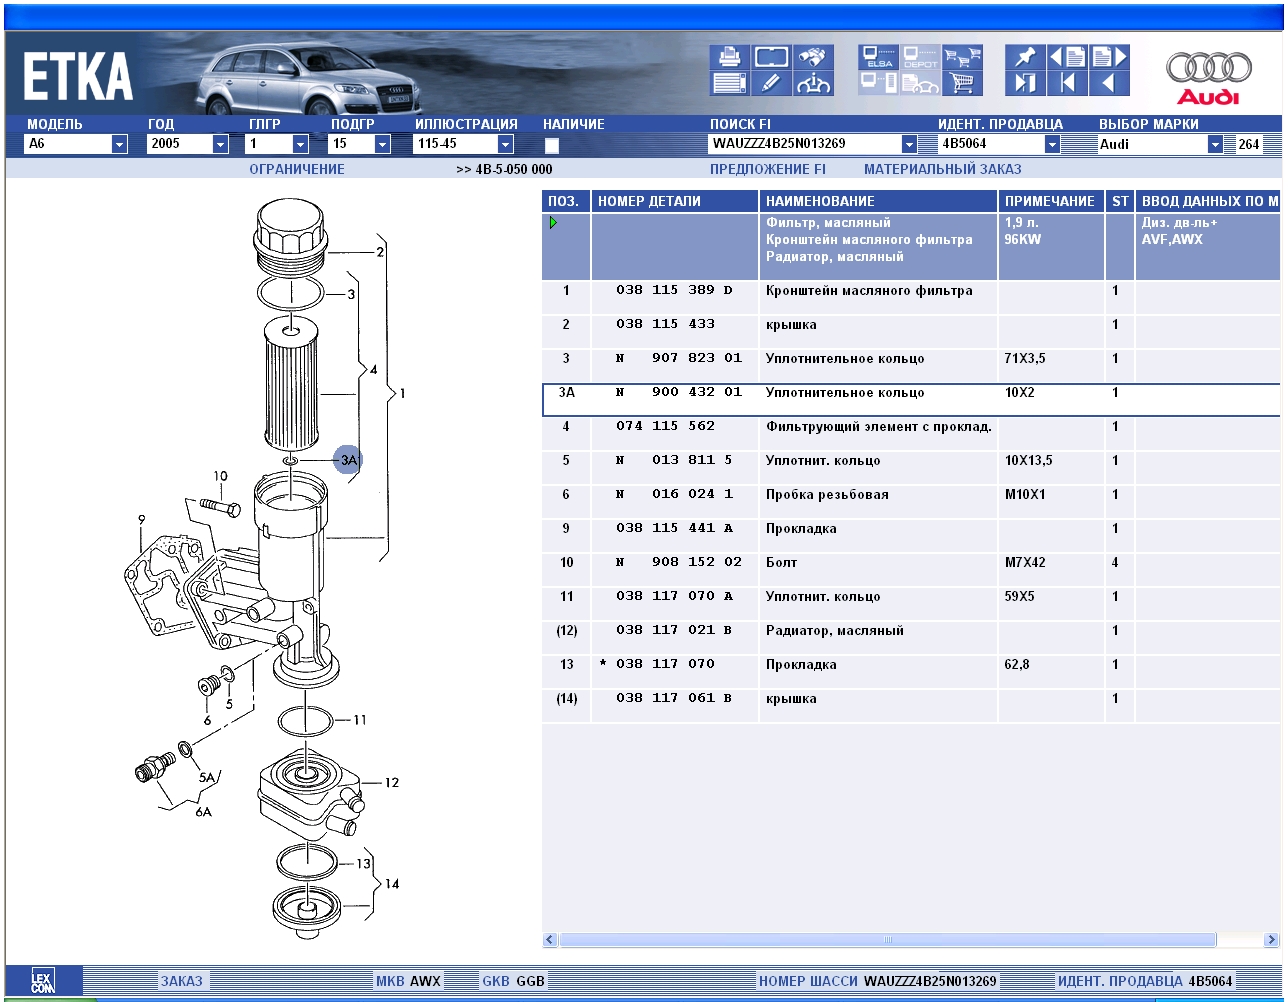The image size is (1288, 1002).
Task: Click the ST column header
Action: click(x=1120, y=201)
